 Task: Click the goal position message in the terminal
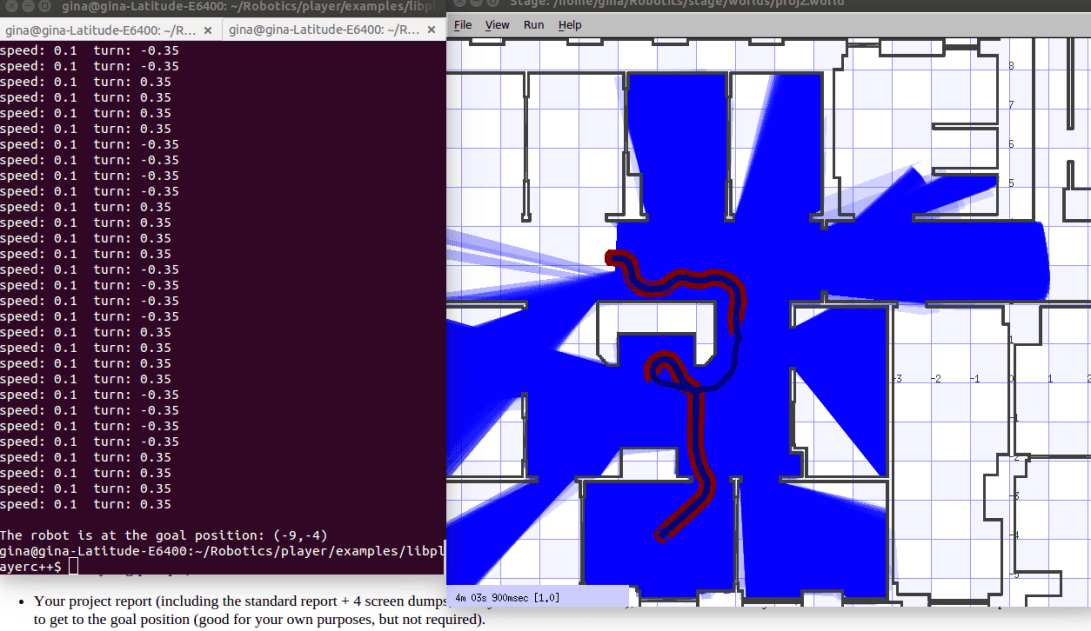164,535
